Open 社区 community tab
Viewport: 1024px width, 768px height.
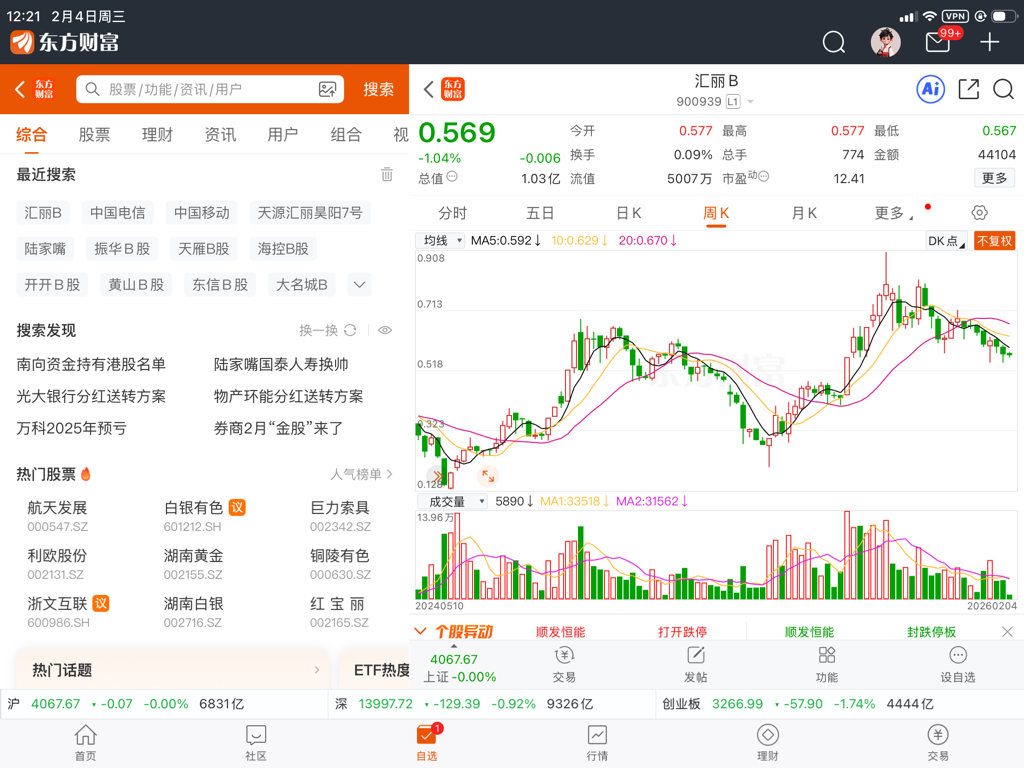coord(256,743)
